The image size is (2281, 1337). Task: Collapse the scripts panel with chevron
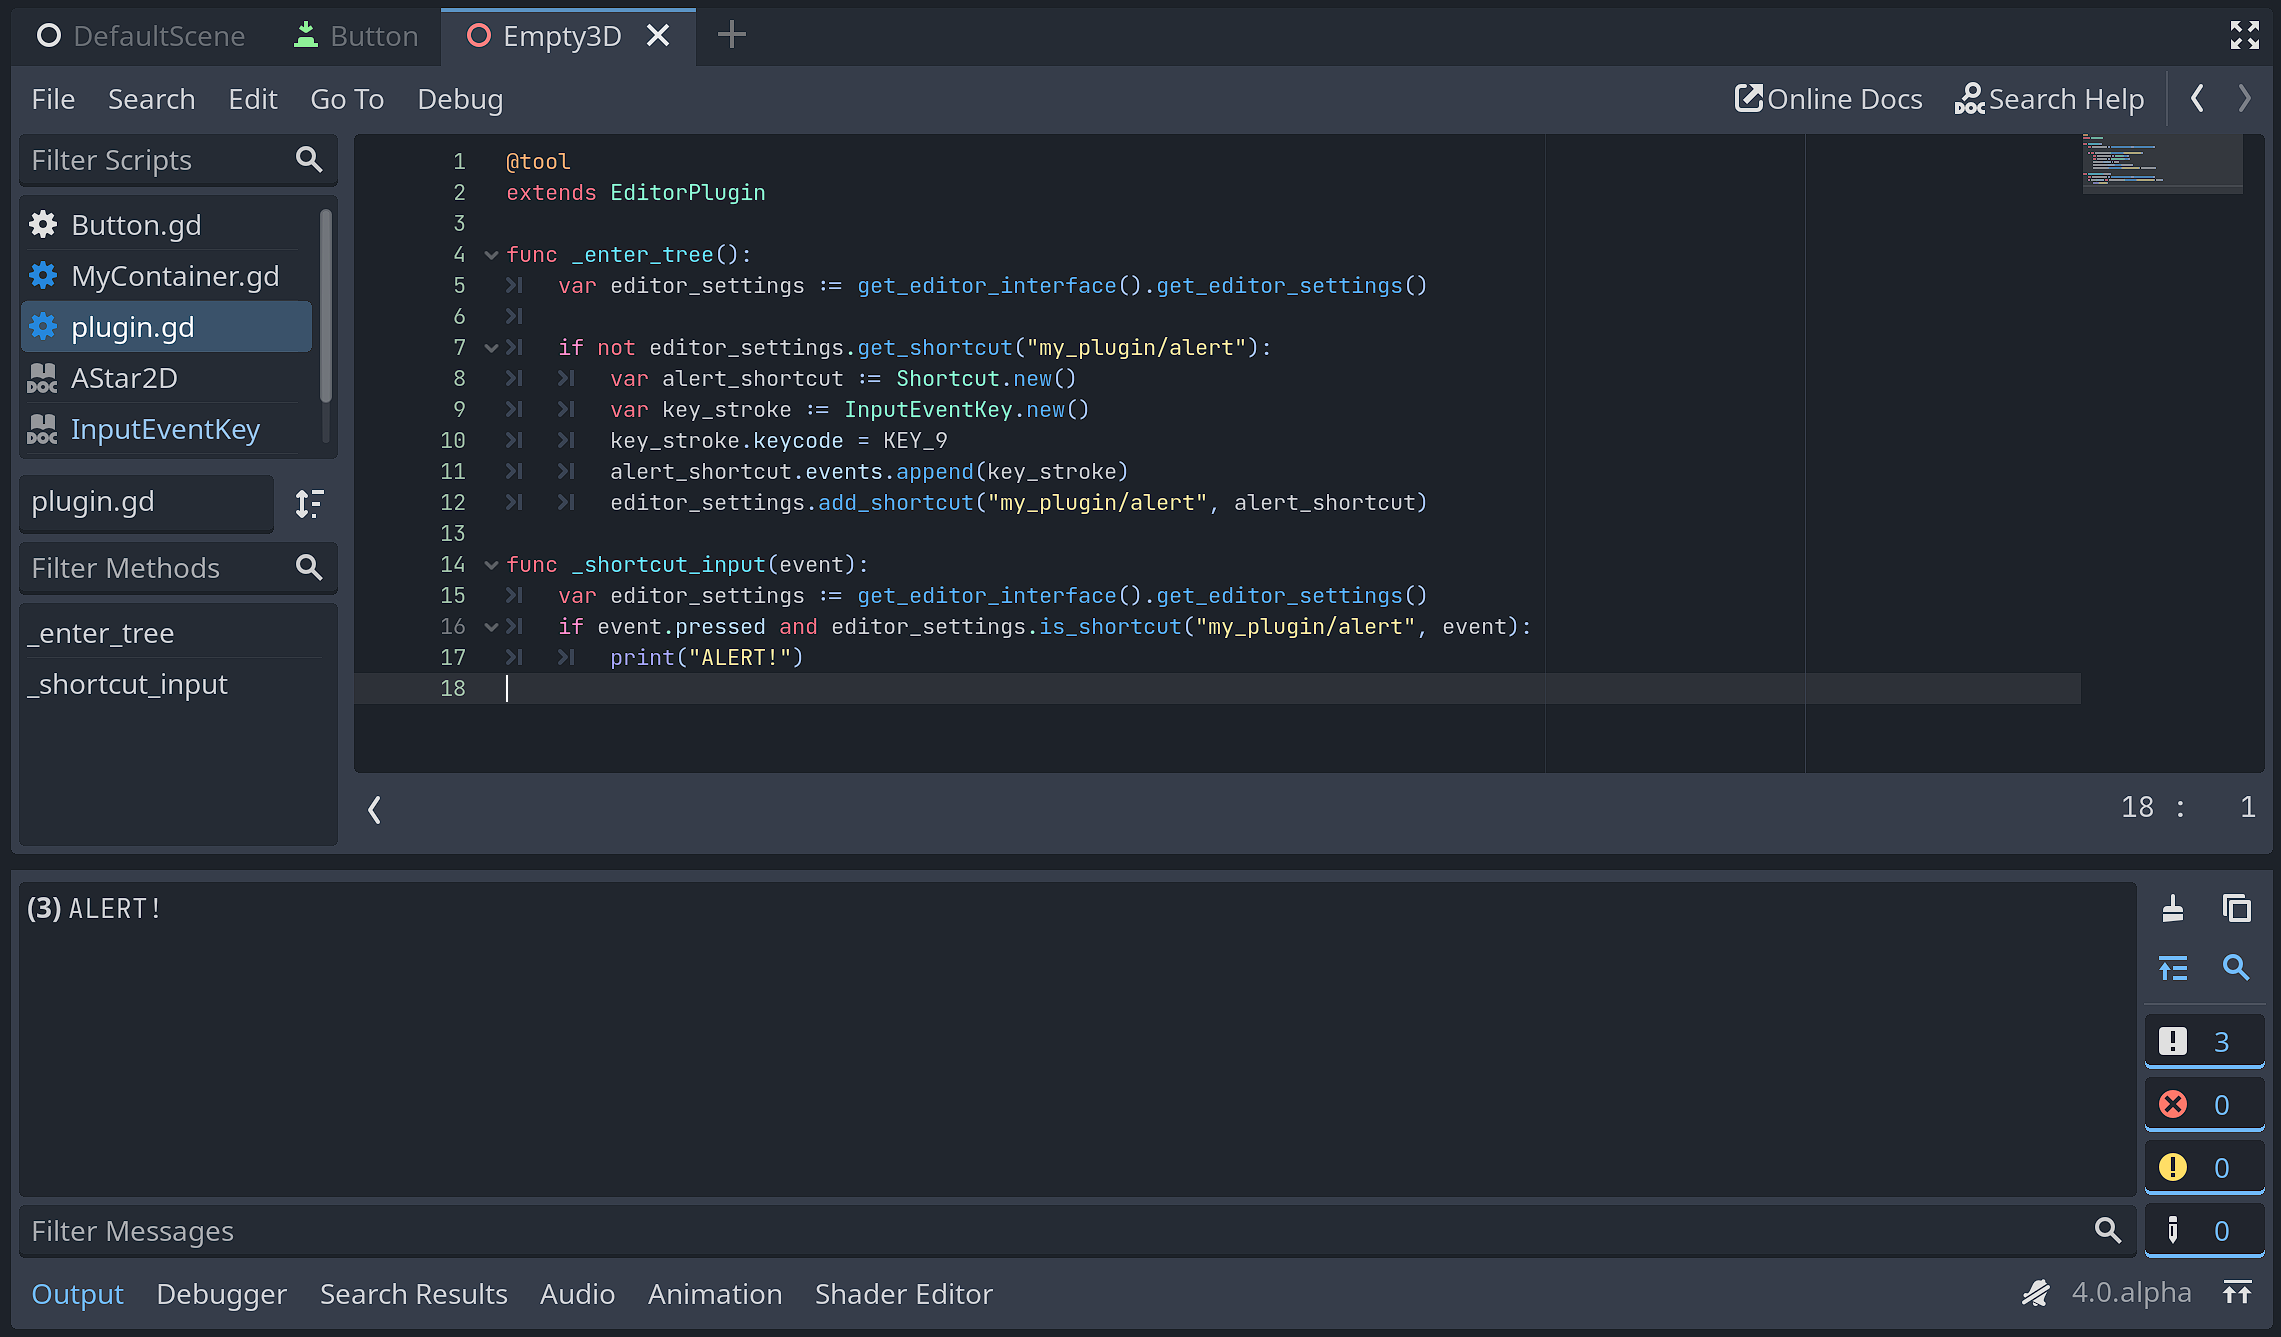point(375,809)
